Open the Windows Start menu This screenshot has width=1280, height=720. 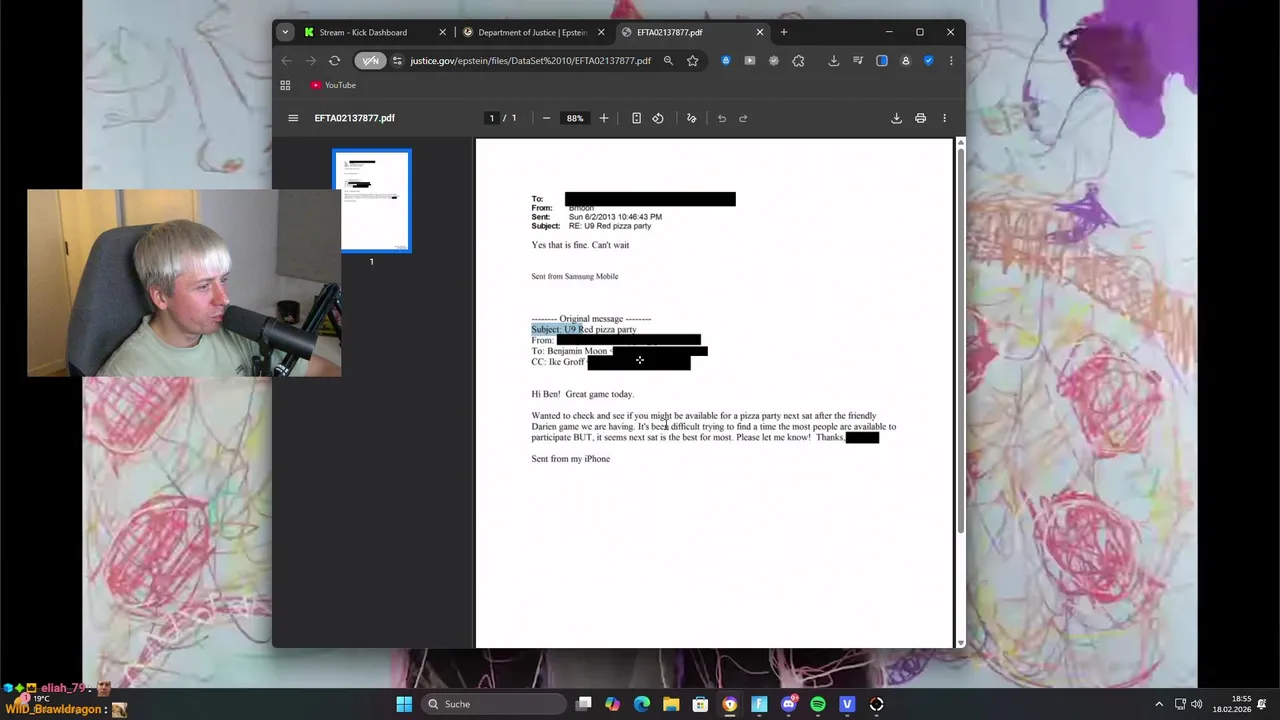(404, 704)
